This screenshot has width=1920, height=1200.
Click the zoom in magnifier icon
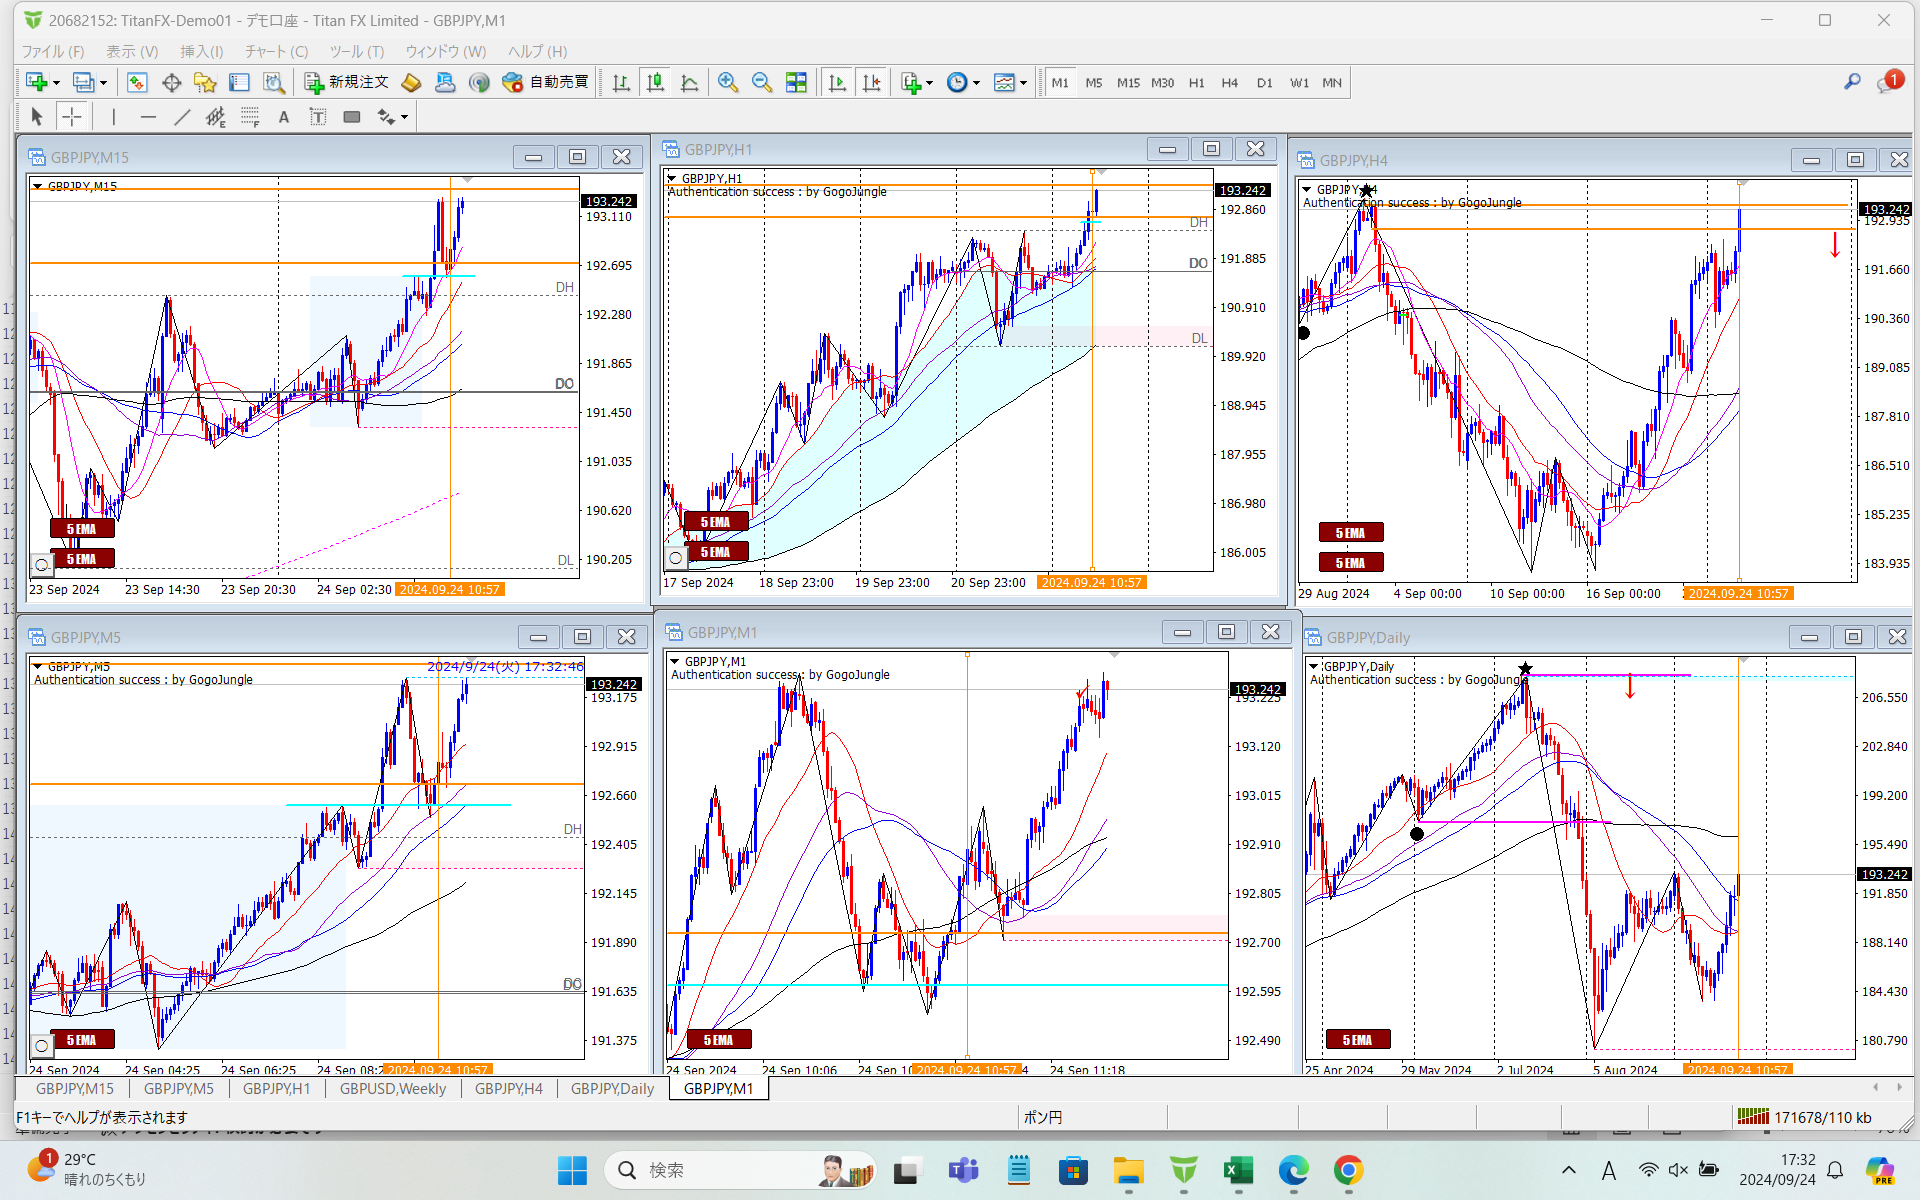pyautogui.click(x=727, y=83)
